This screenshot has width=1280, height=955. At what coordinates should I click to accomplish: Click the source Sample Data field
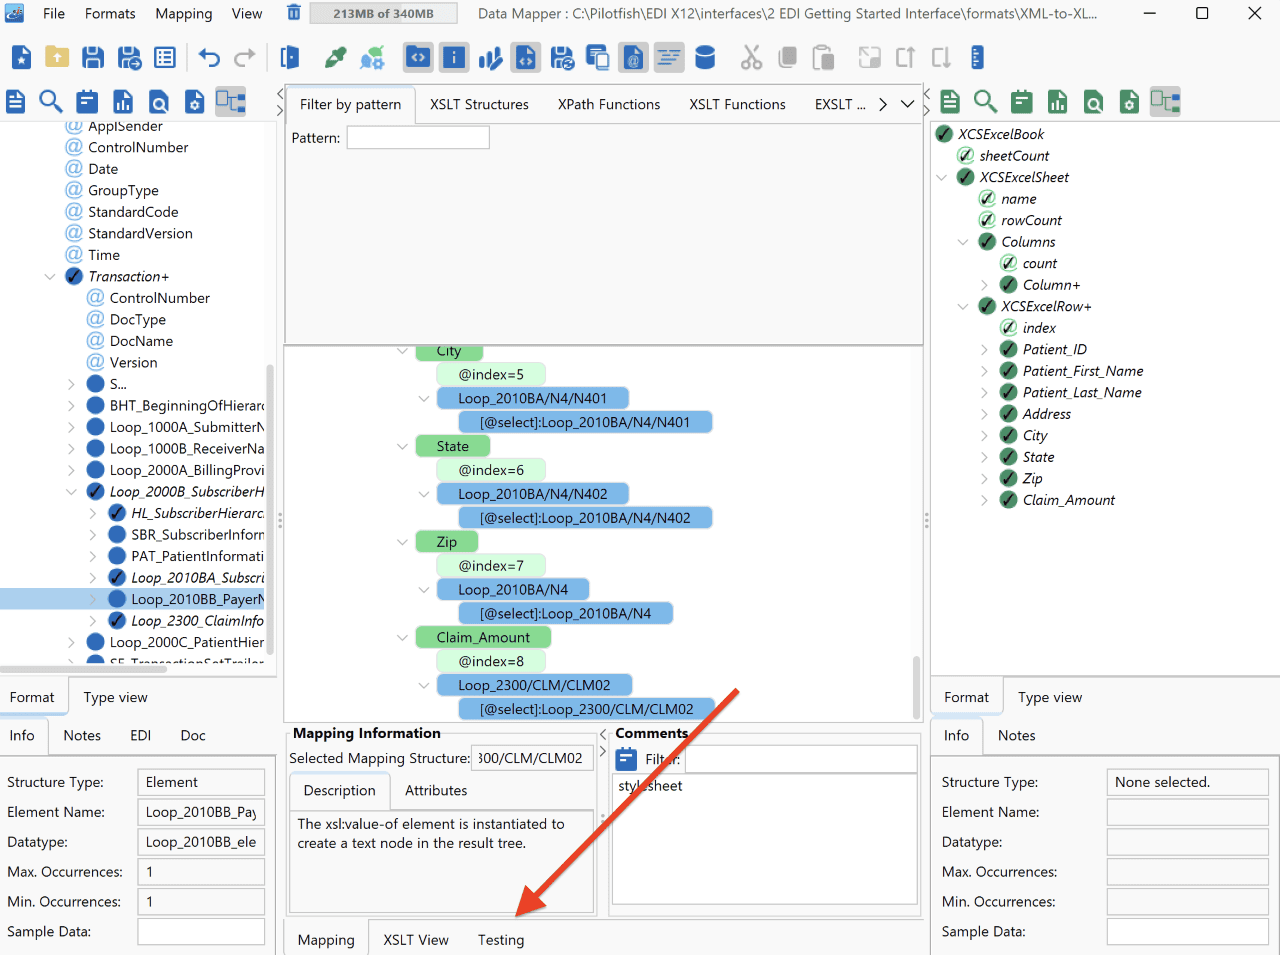(201, 931)
